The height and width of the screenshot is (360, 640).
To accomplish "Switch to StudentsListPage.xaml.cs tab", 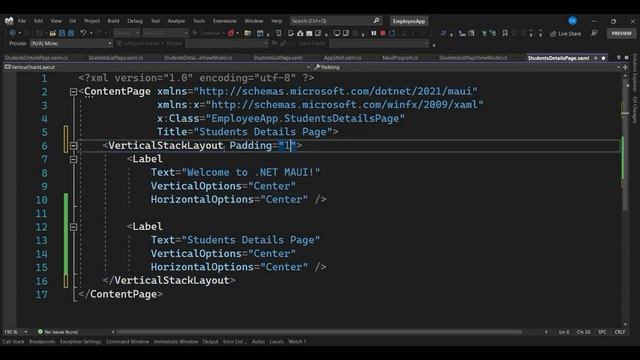I will click(116, 58).
